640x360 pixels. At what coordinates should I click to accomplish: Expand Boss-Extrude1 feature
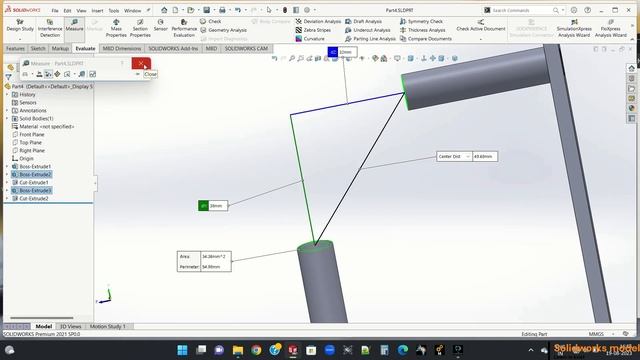(7, 167)
